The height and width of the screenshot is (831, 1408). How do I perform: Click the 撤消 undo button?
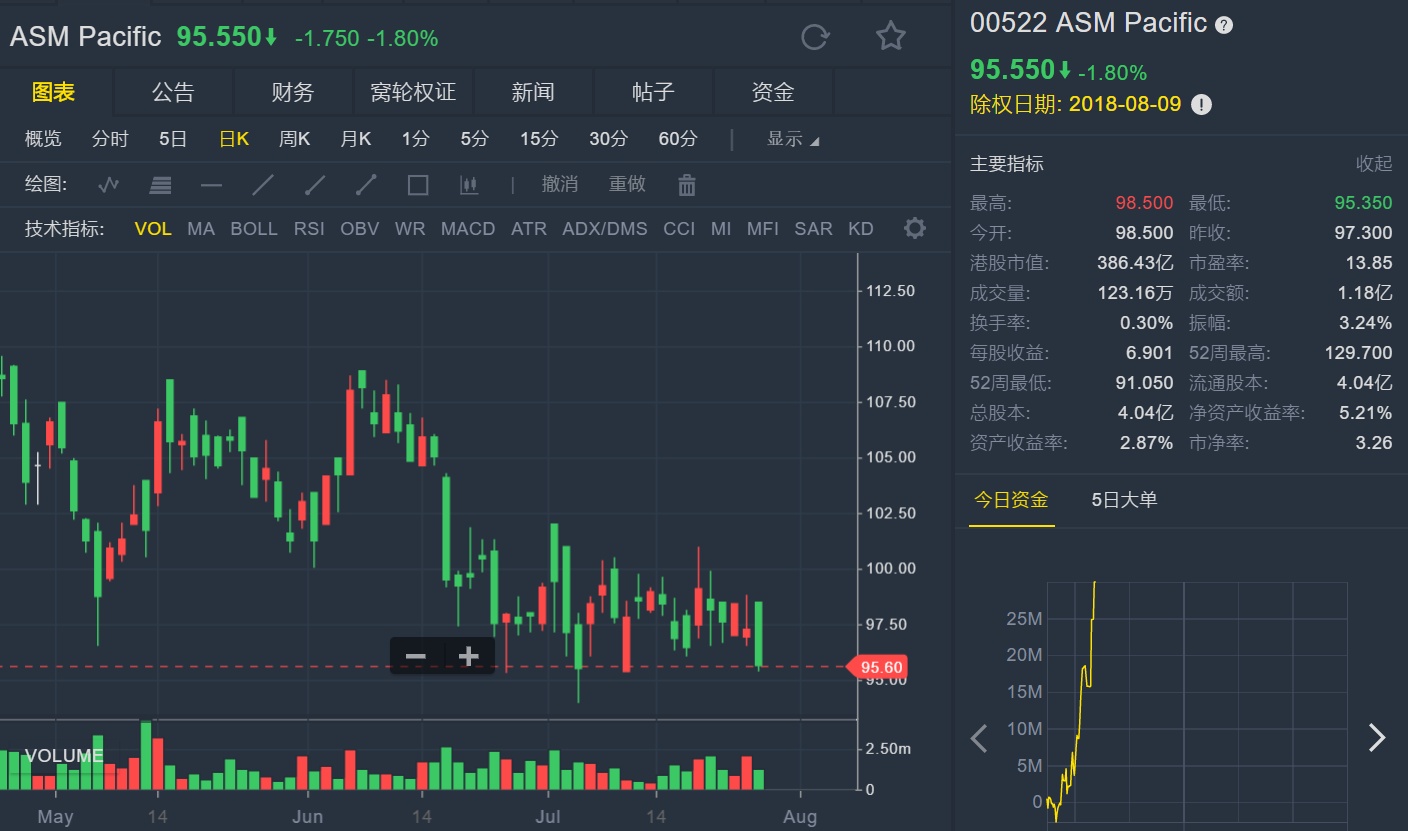(x=560, y=184)
